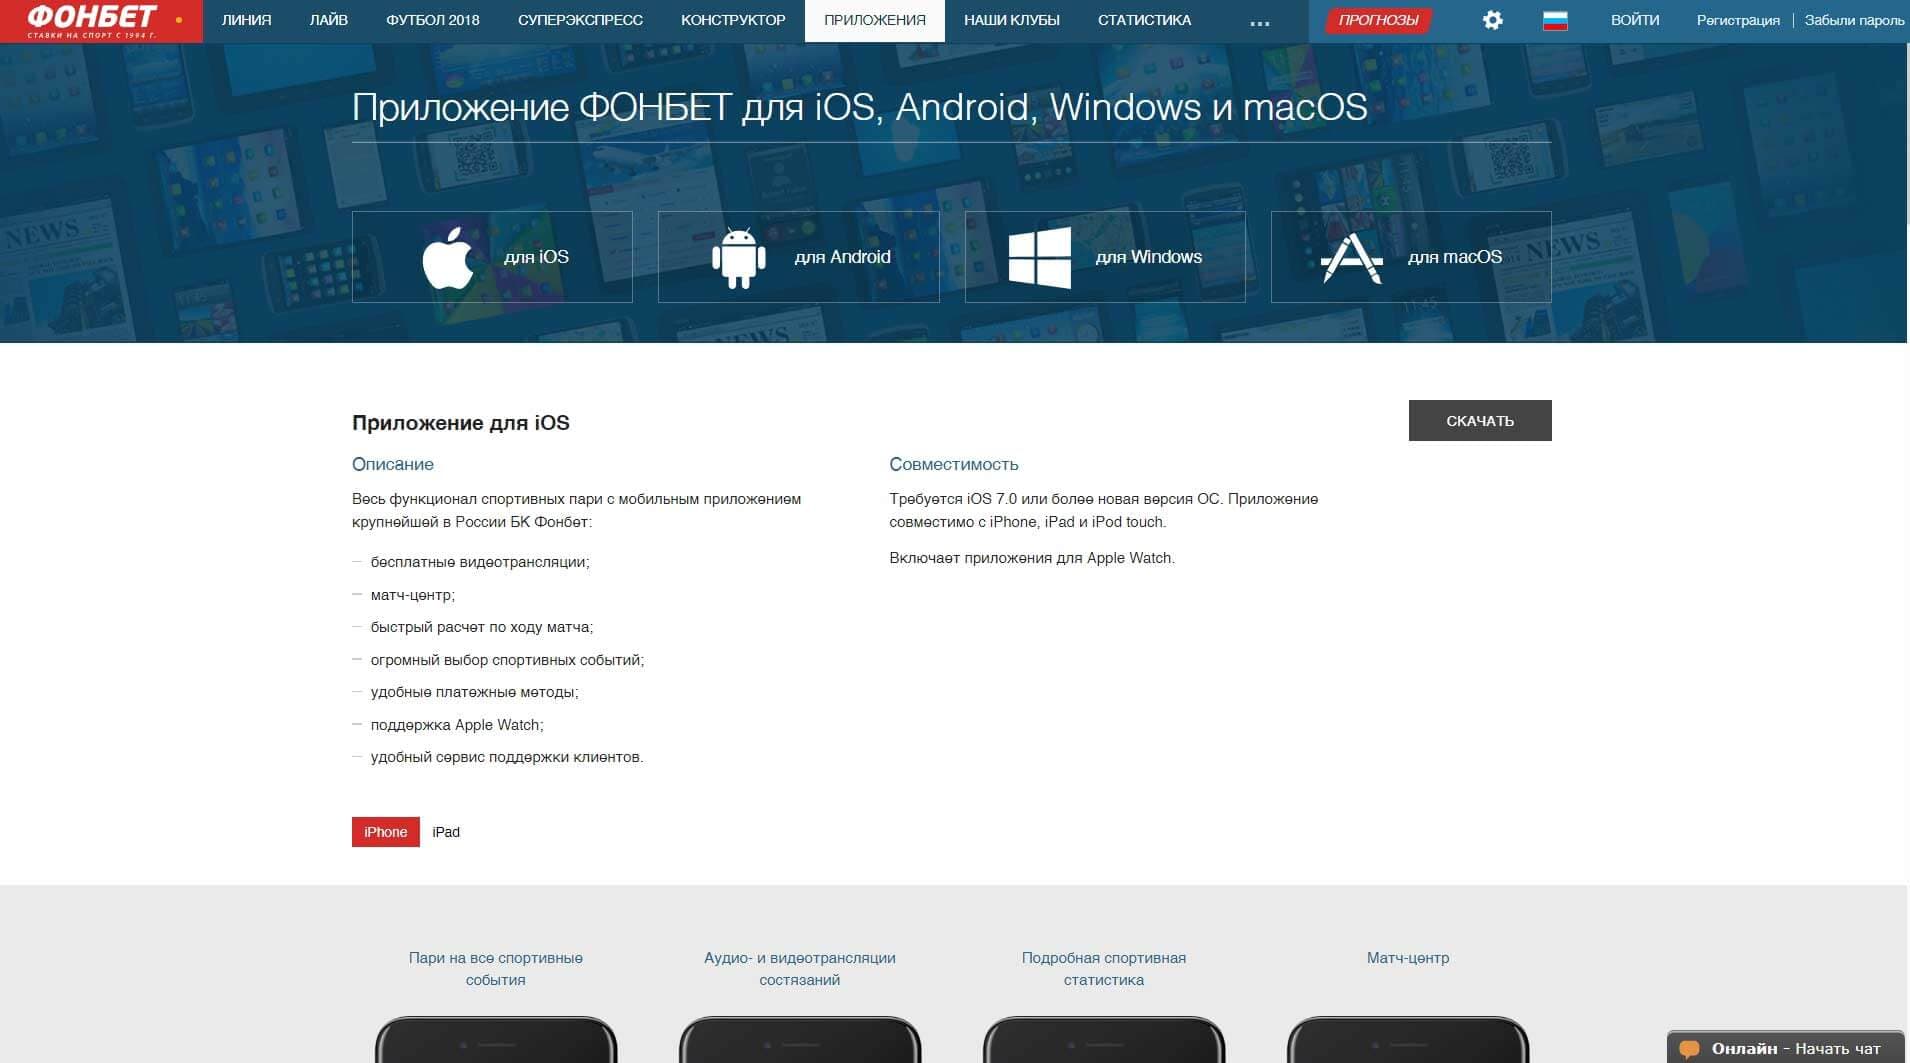
Task: Click the 'матч-центр;' list item
Action: tap(413, 595)
